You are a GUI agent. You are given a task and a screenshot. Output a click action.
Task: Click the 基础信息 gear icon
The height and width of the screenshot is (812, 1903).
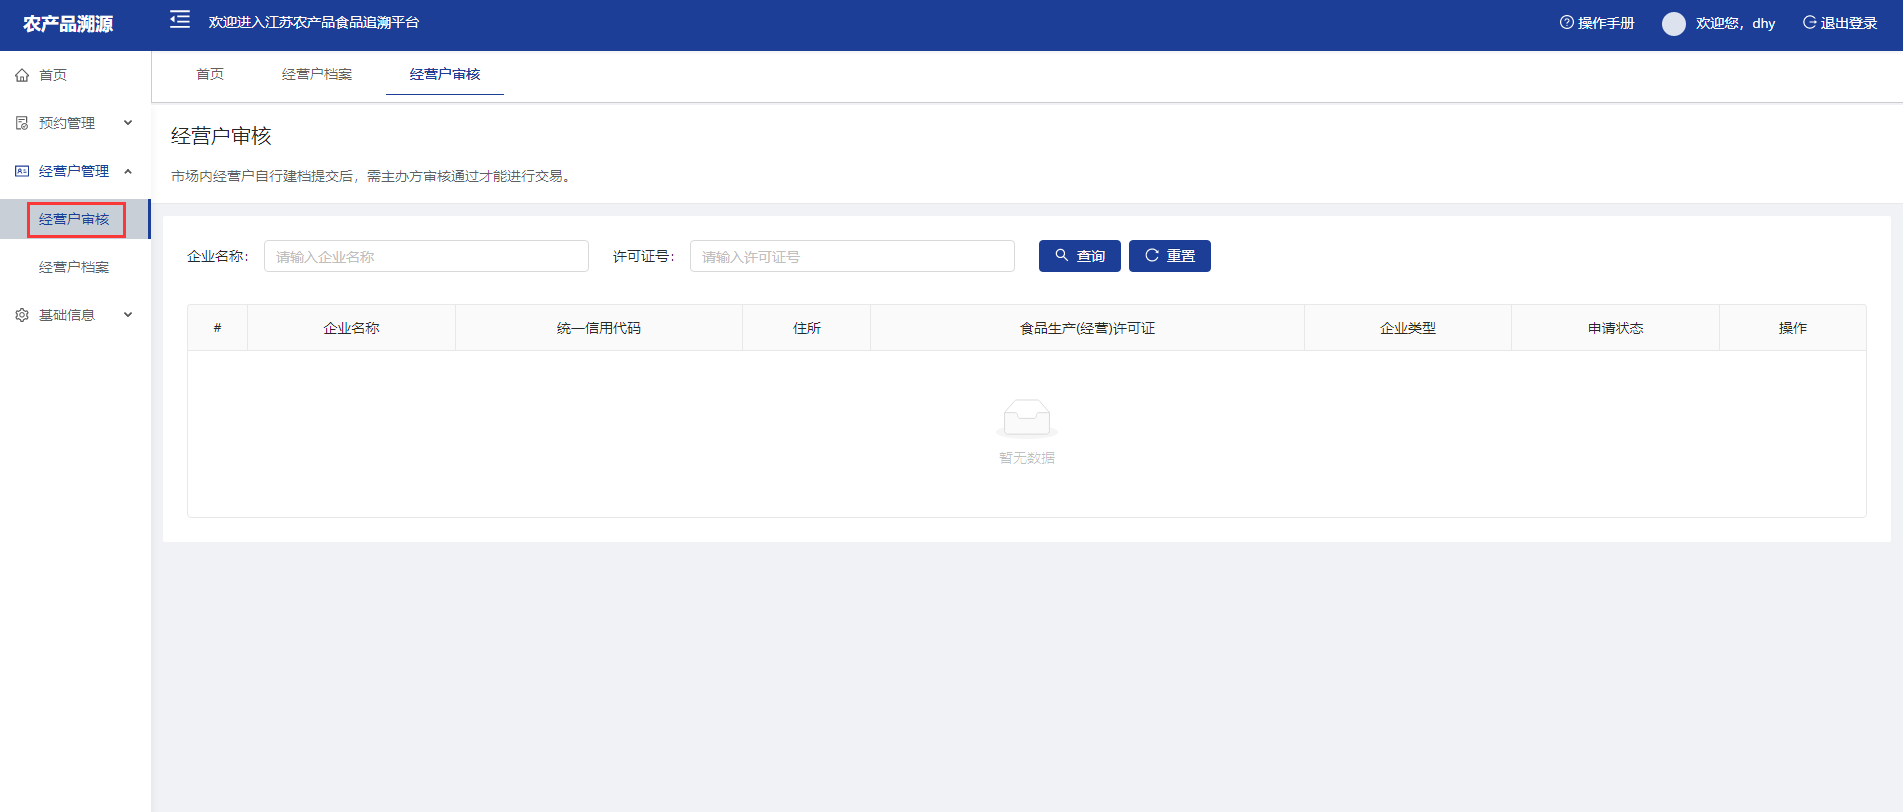tap(22, 315)
